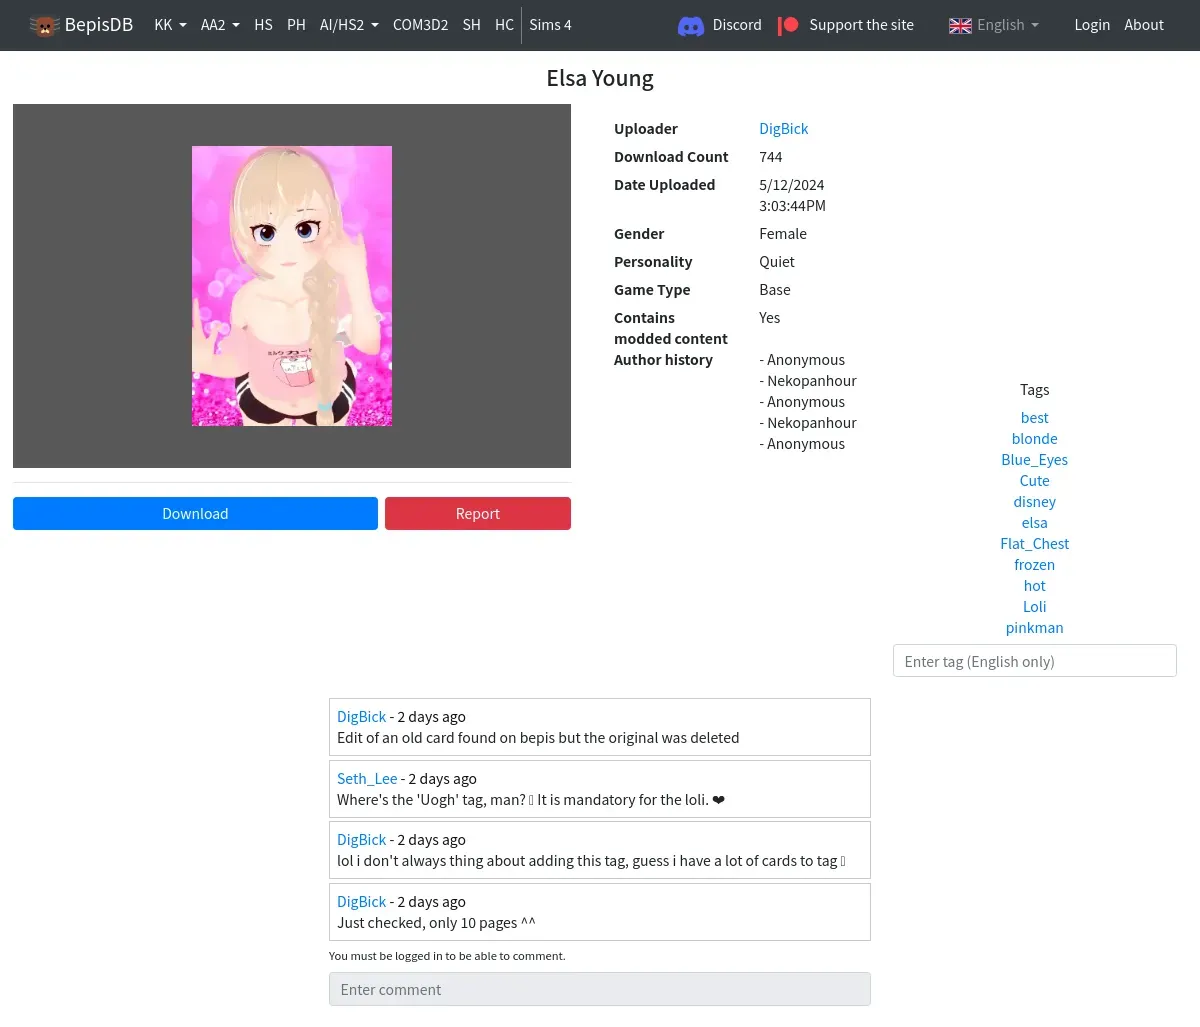Select the 'blonde' tag

[x=1034, y=439]
